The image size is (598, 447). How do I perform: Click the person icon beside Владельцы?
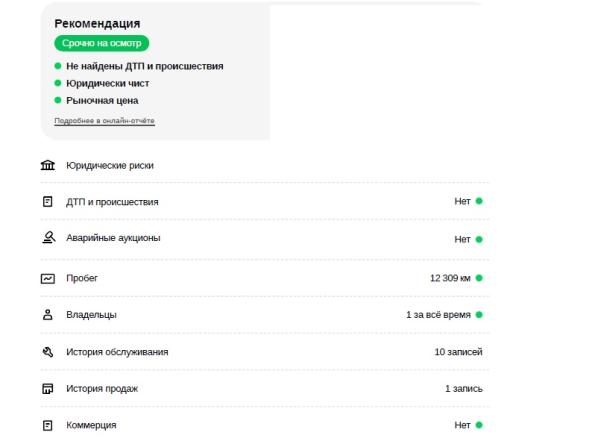click(x=48, y=315)
